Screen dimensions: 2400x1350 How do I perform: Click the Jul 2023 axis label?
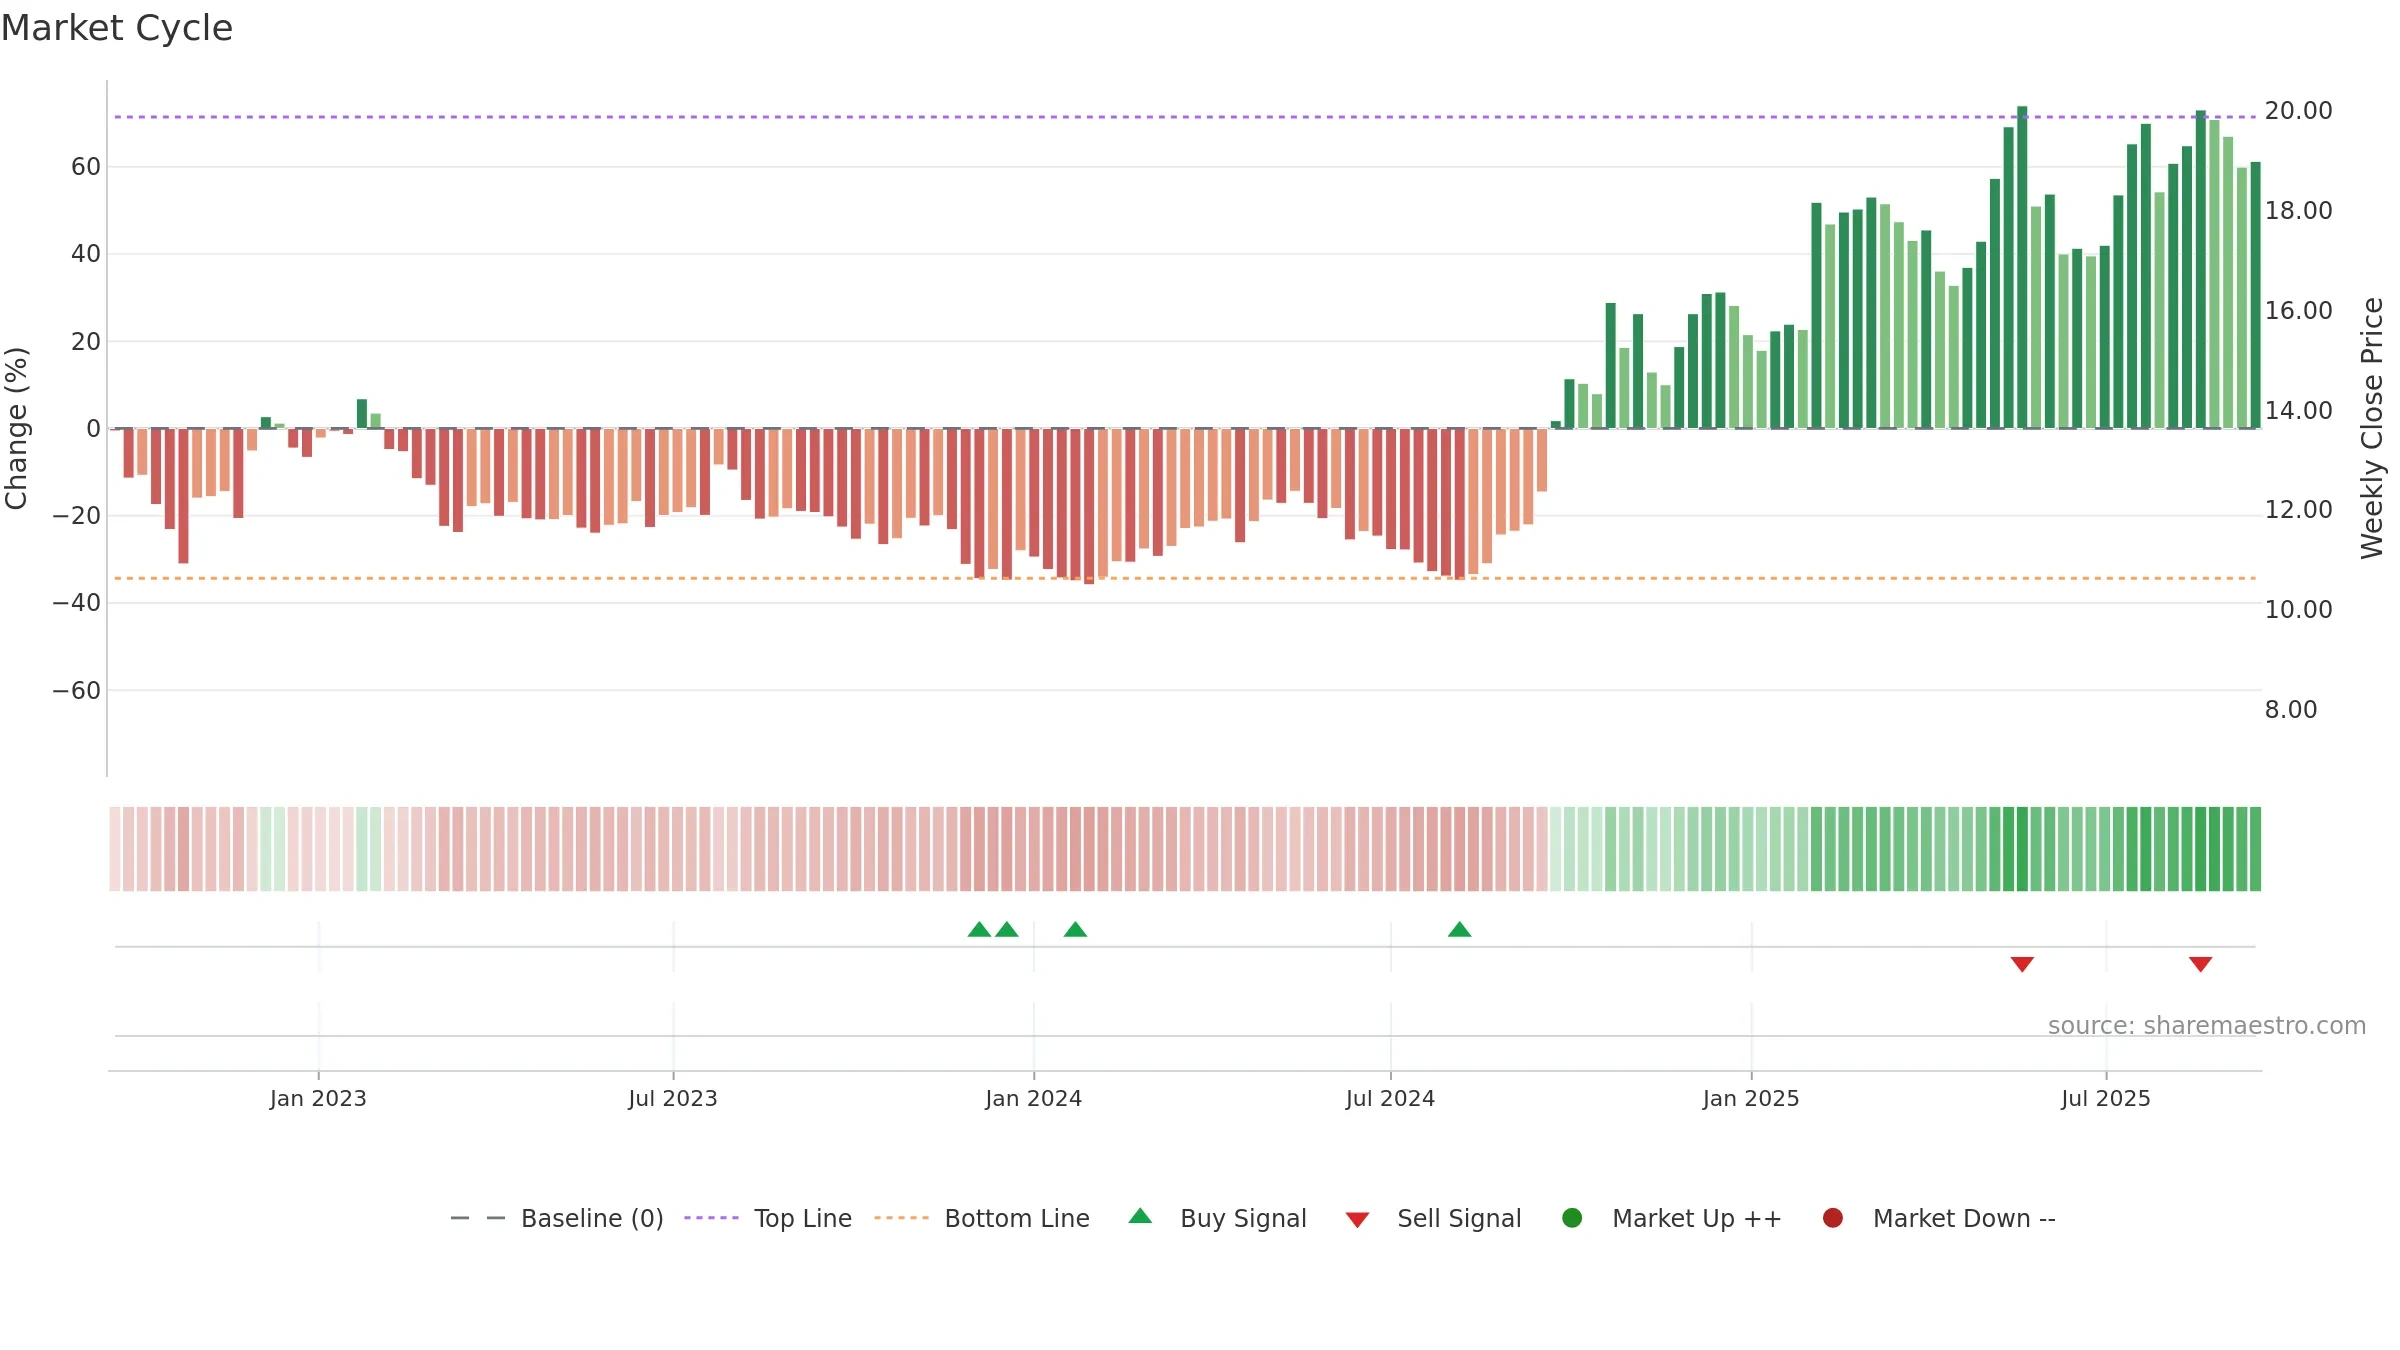(x=673, y=1098)
